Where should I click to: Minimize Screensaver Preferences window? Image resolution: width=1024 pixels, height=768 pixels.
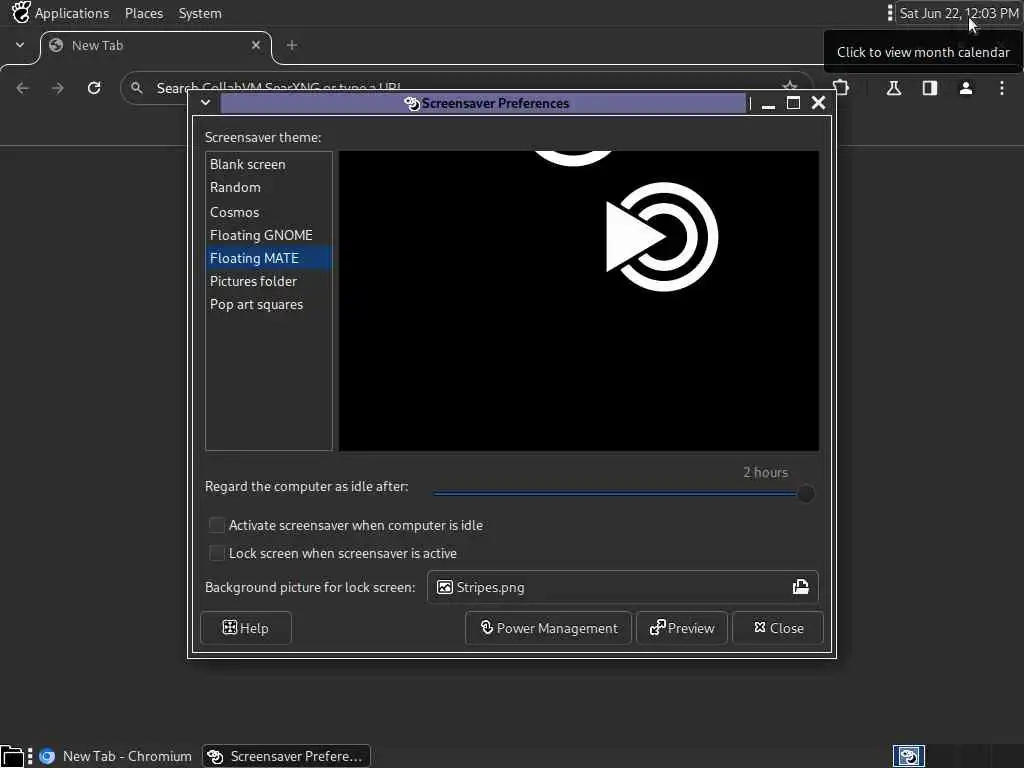point(768,104)
